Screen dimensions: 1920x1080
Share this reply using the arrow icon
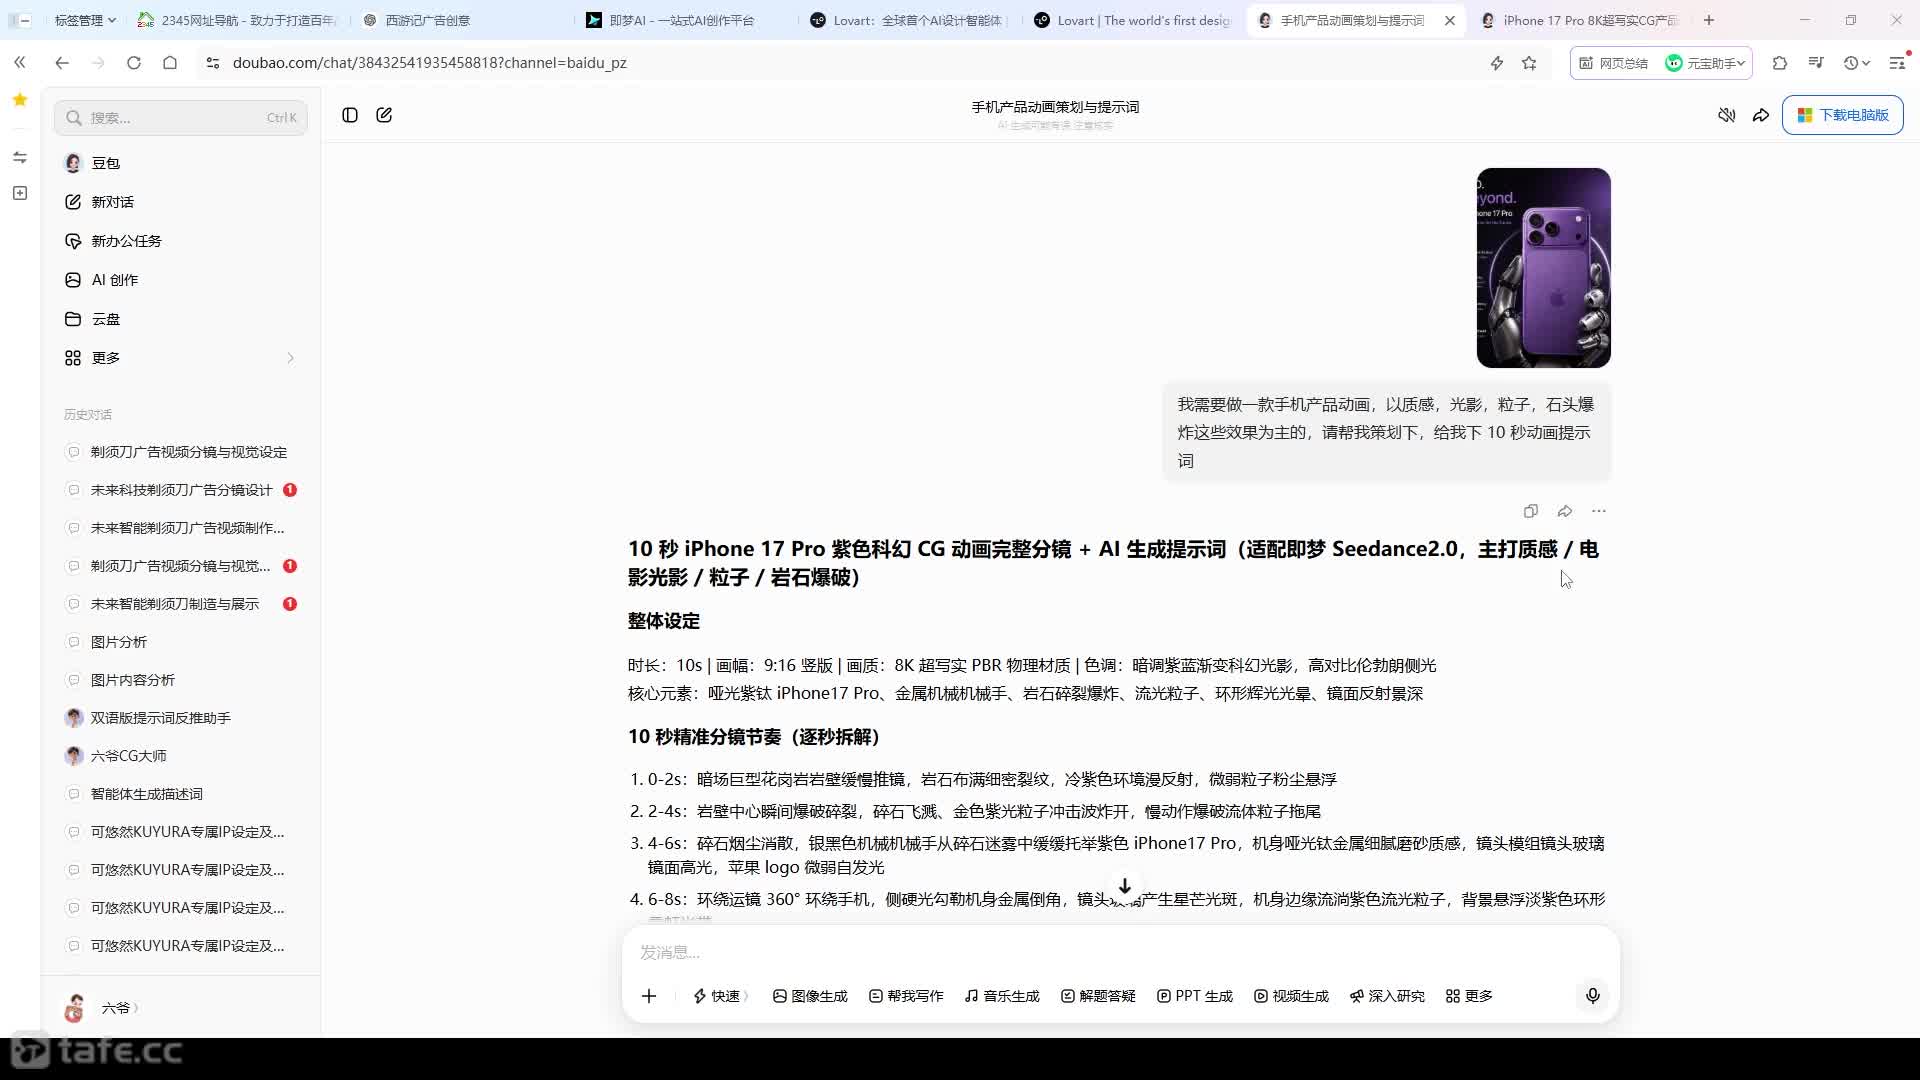pos(1565,511)
